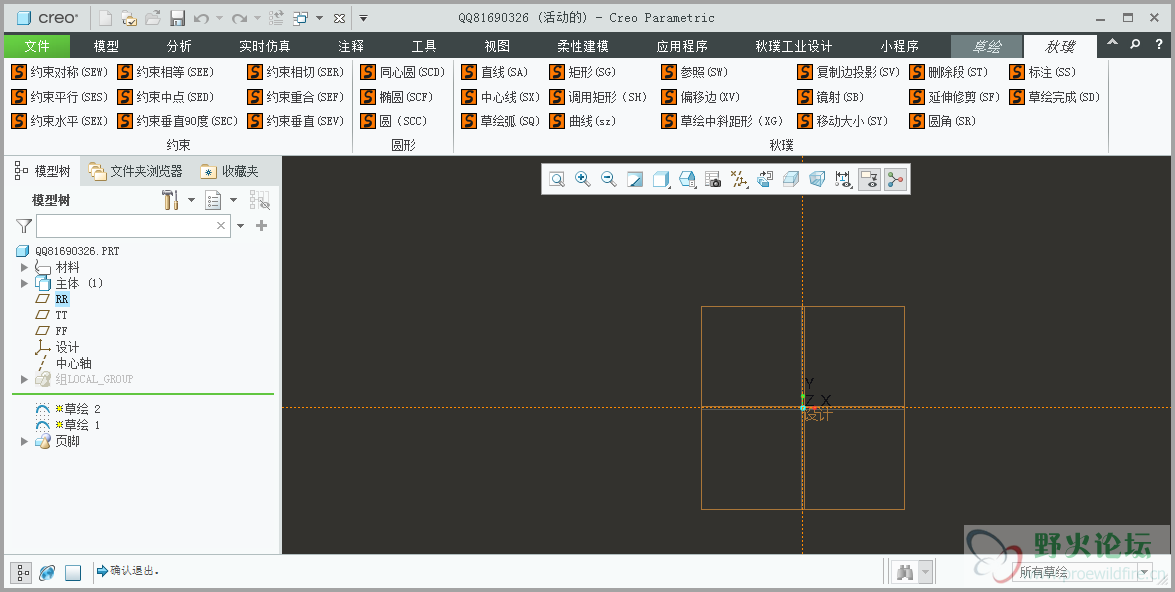This screenshot has height=592, width=1175.
Task: Click the Zoom Out magnifier icon
Action: tap(608, 179)
